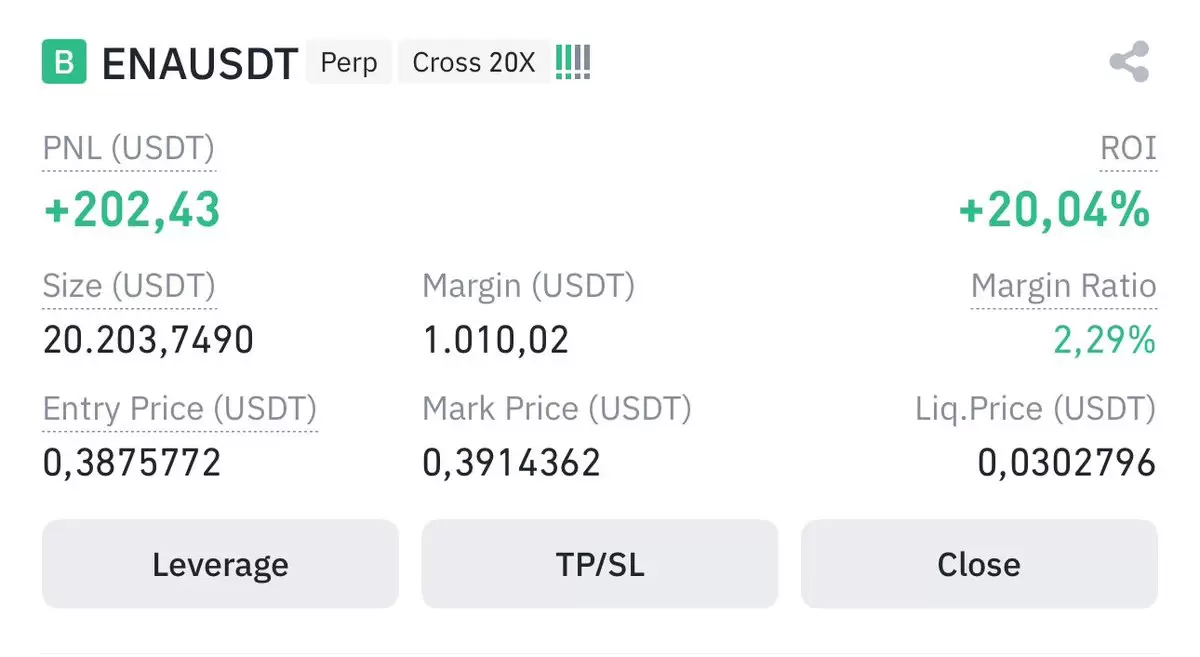Tap the 1.010,02 margin value
The image size is (1200, 657).
(496, 341)
